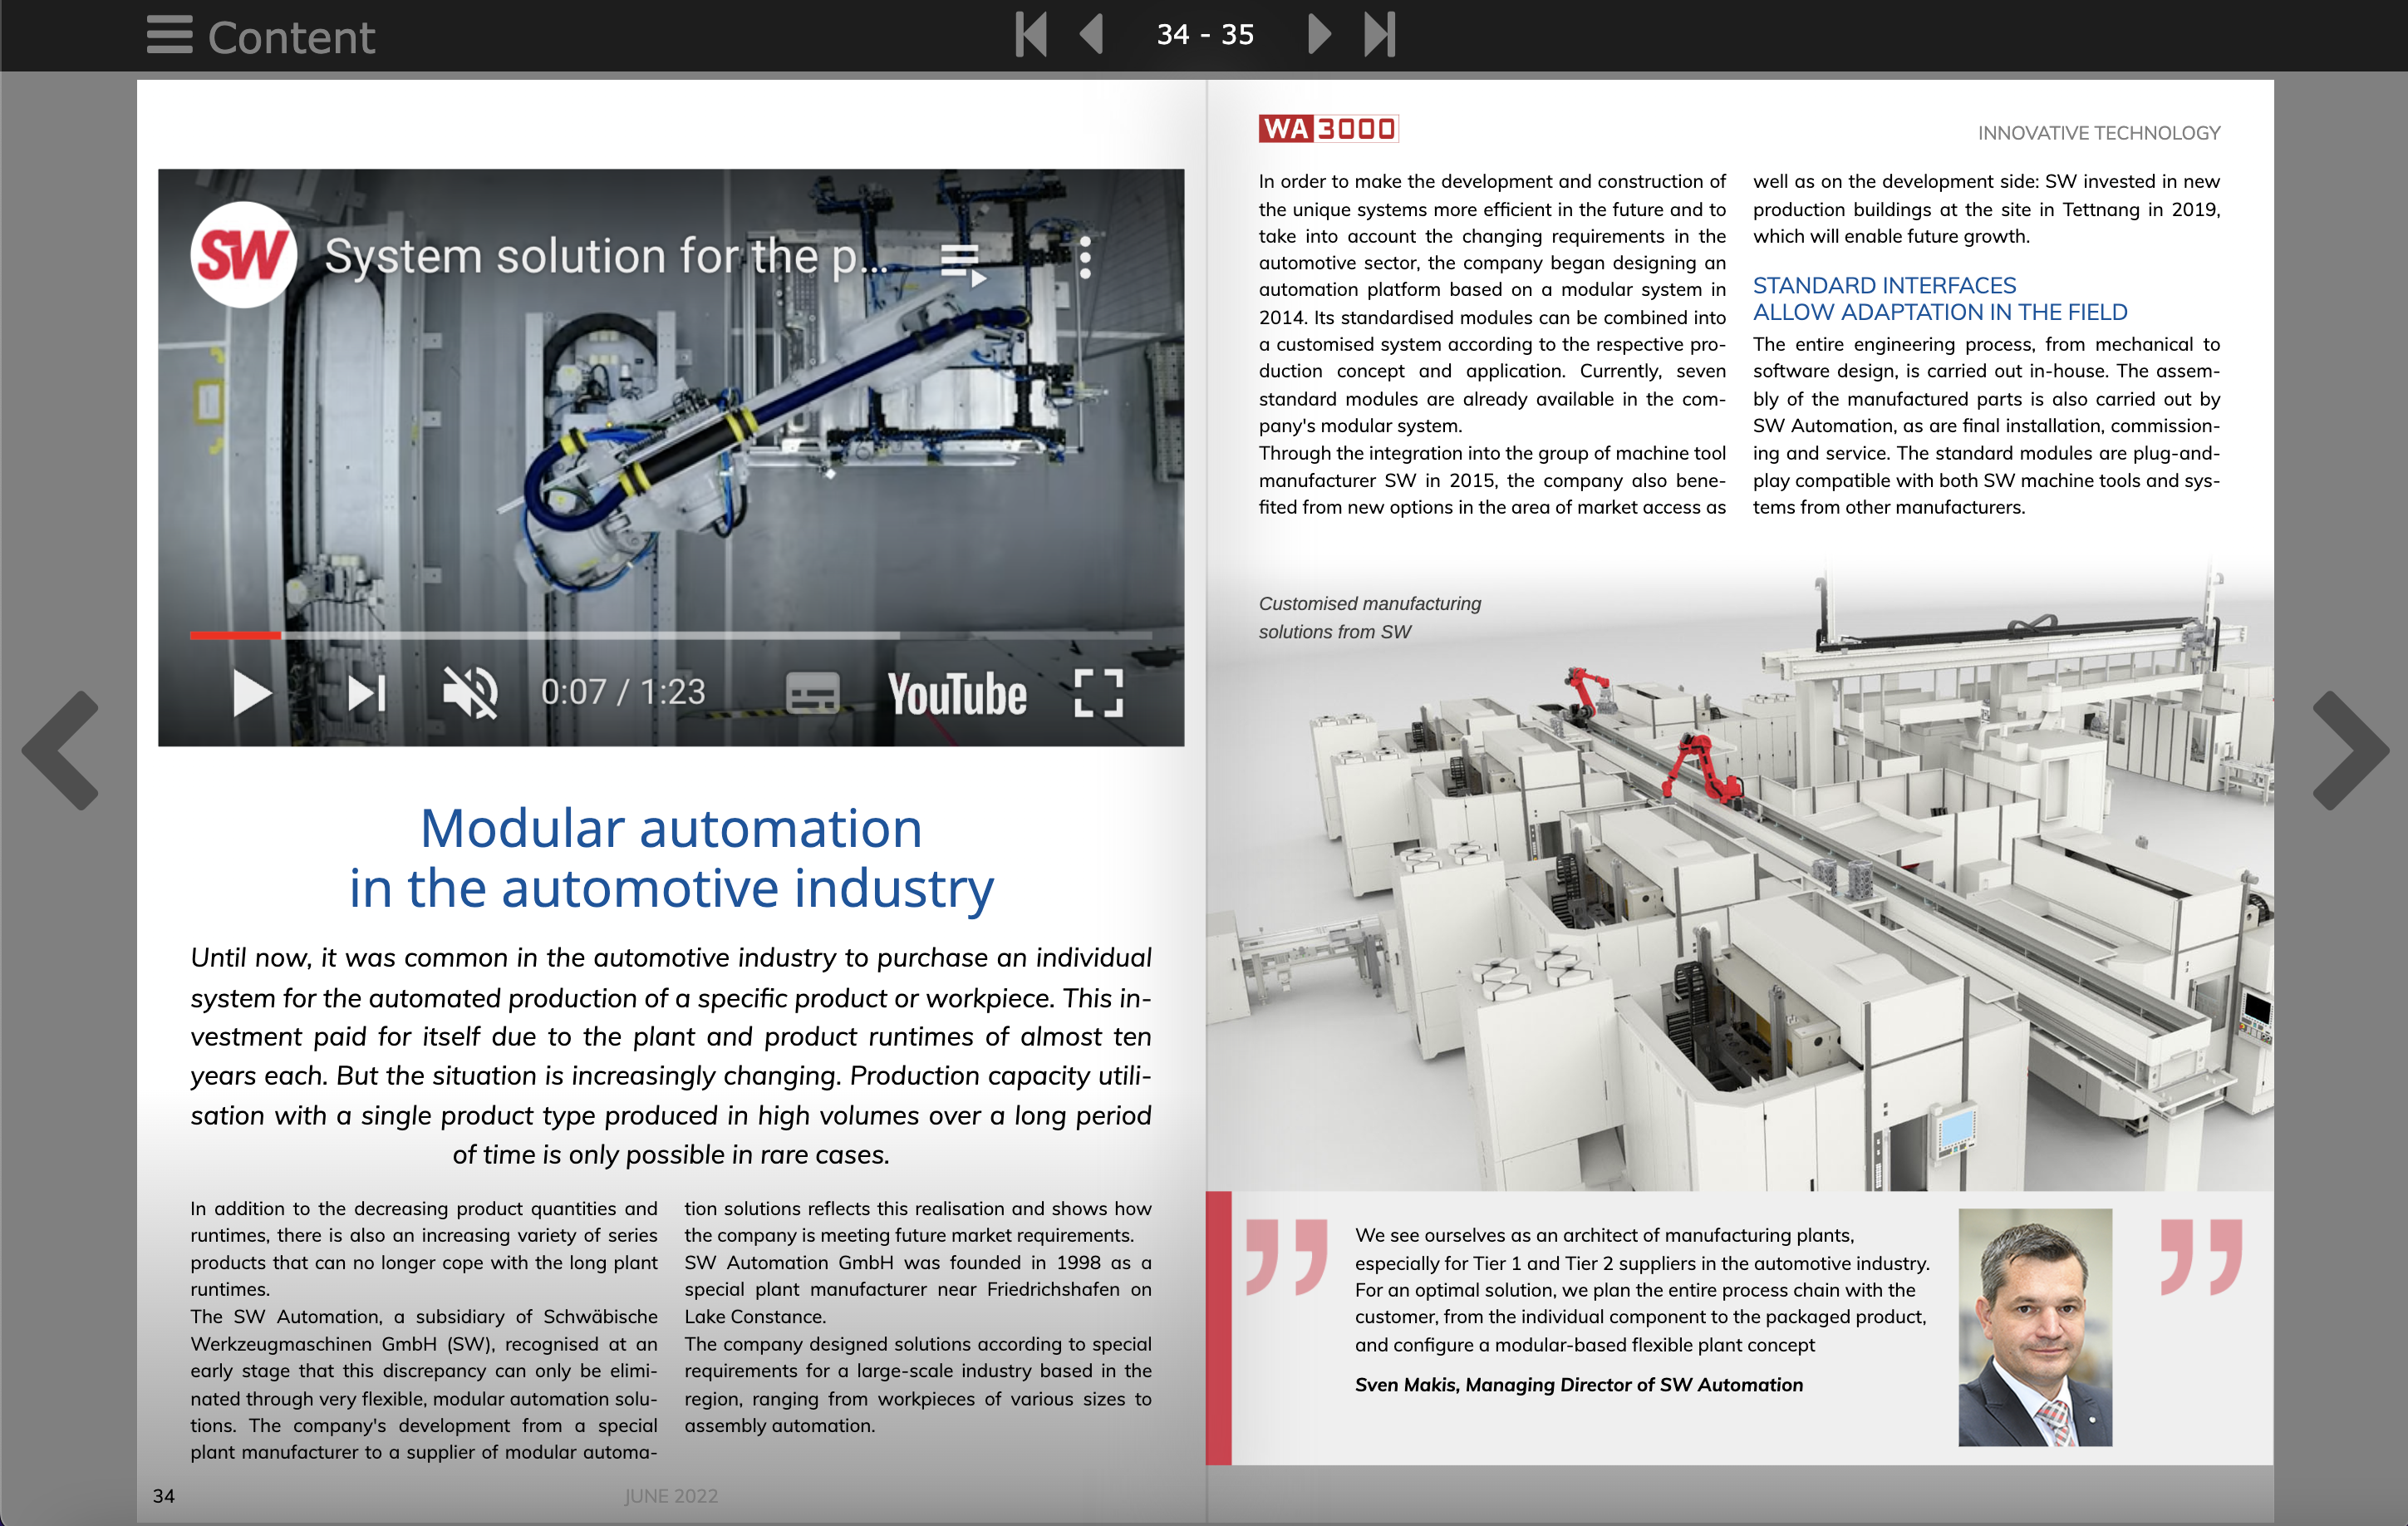Open the video more options dots

(1085, 258)
